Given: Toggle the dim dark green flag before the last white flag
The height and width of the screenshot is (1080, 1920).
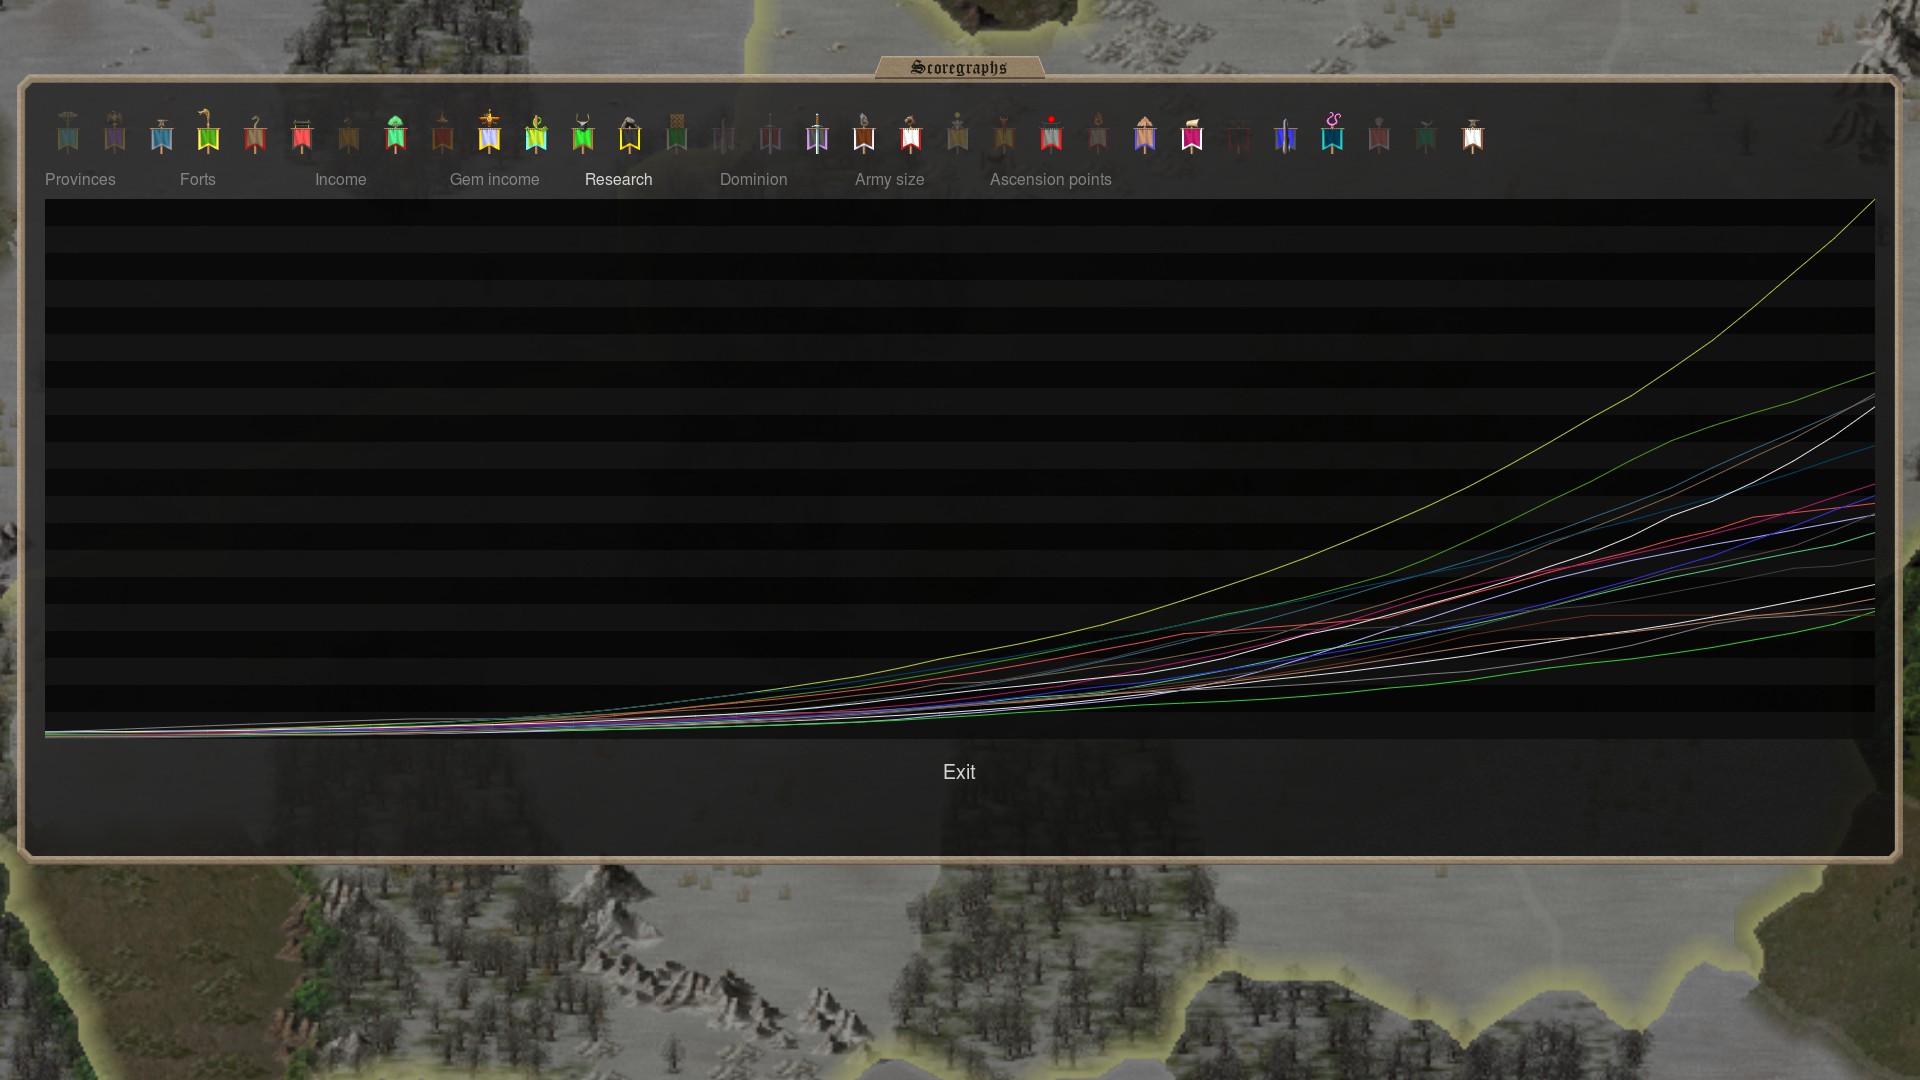Looking at the screenshot, I should coord(1426,135).
